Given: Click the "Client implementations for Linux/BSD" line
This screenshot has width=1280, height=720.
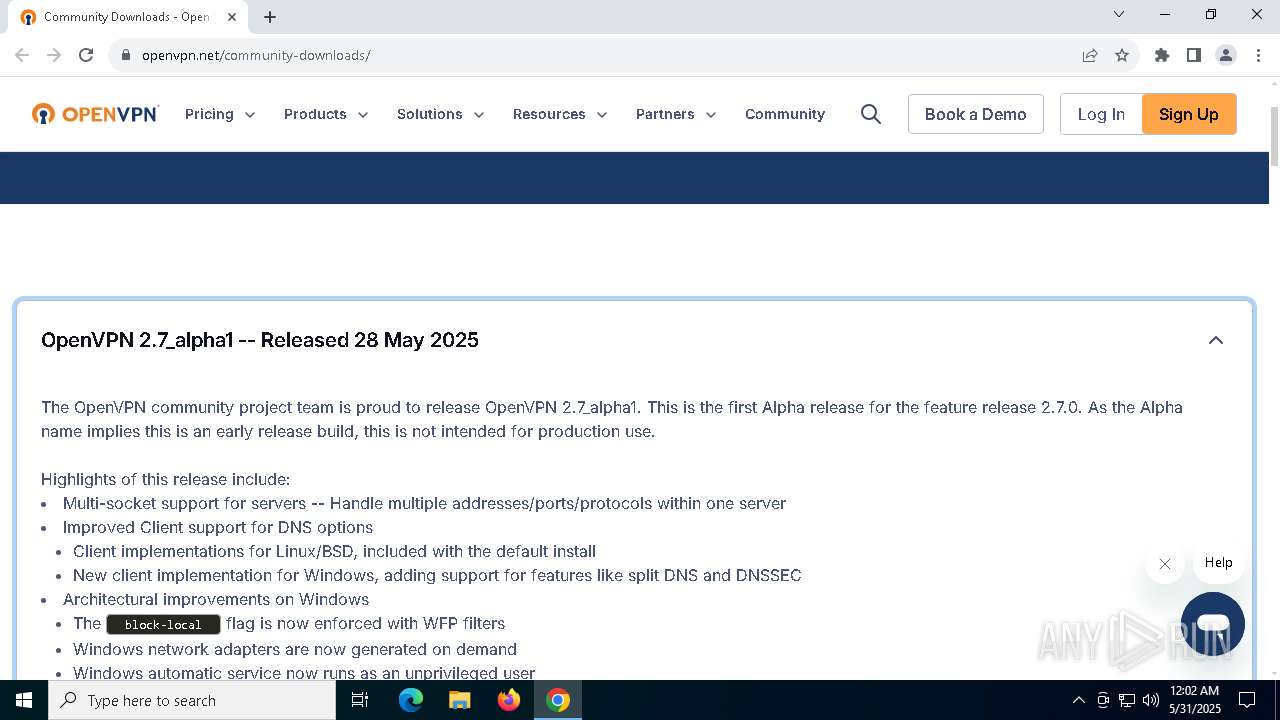Looking at the screenshot, I should 334,551.
